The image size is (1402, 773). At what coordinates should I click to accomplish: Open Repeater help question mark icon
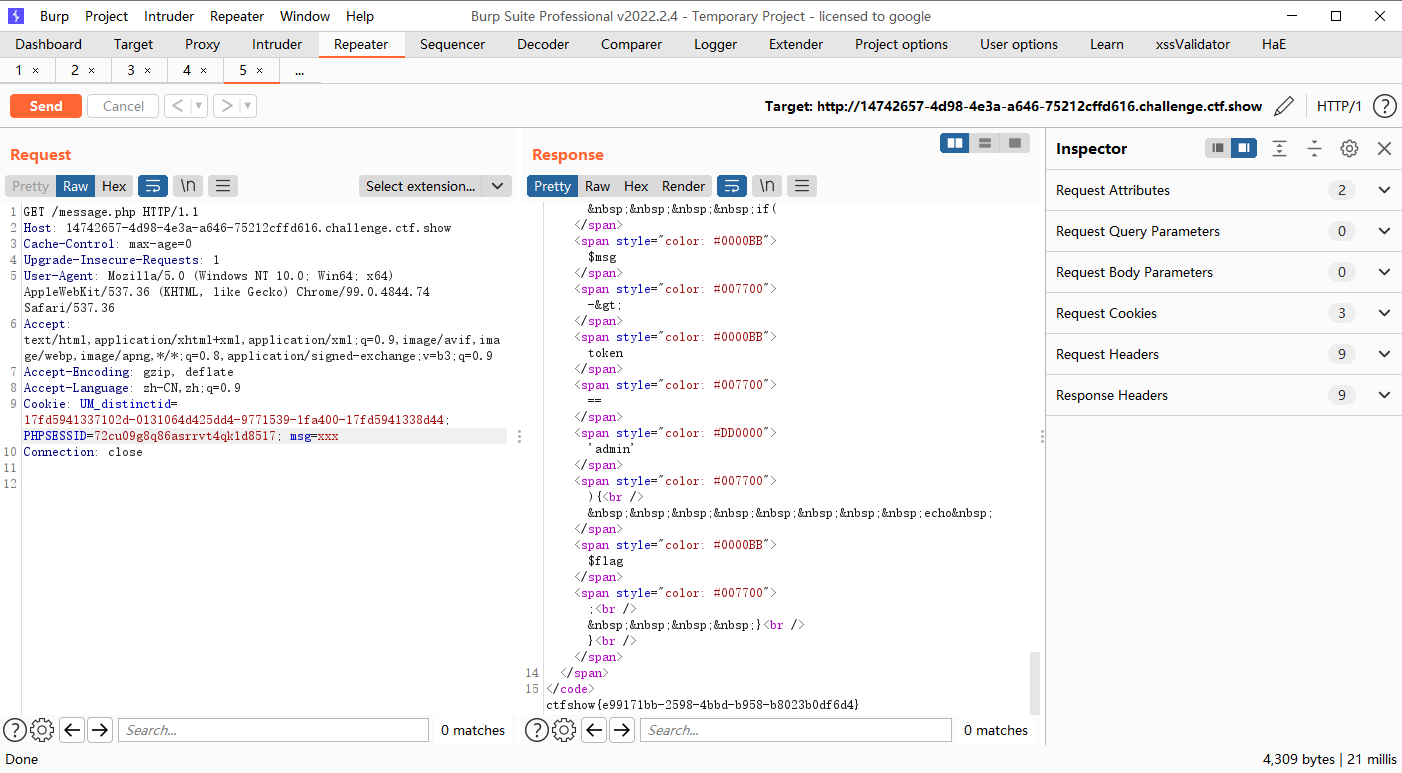point(1384,106)
